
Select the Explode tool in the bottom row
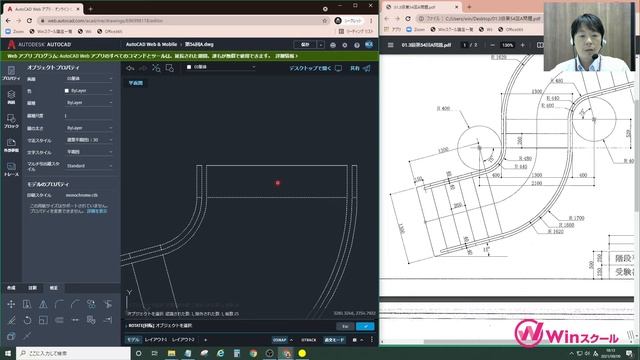[x=11, y=336]
